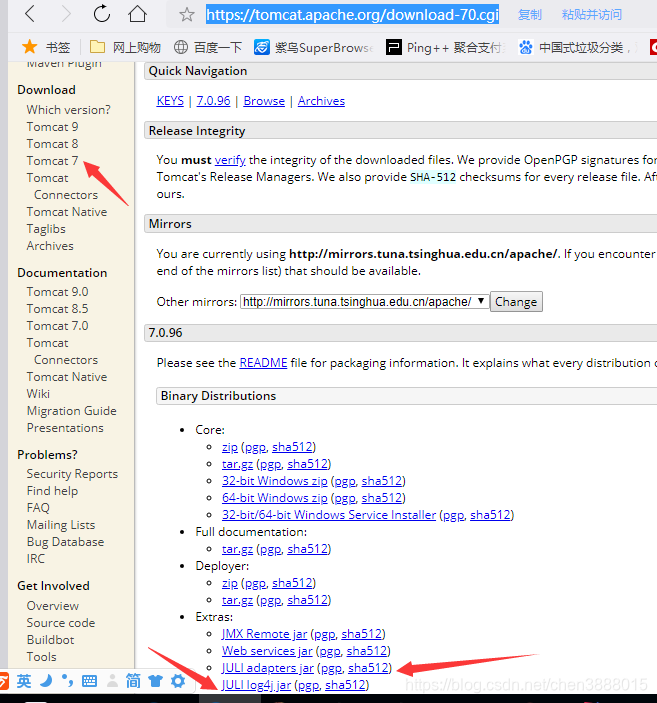Select Tomcat 9 in Download sidebar
The width and height of the screenshot is (657, 703).
[x=52, y=127]
